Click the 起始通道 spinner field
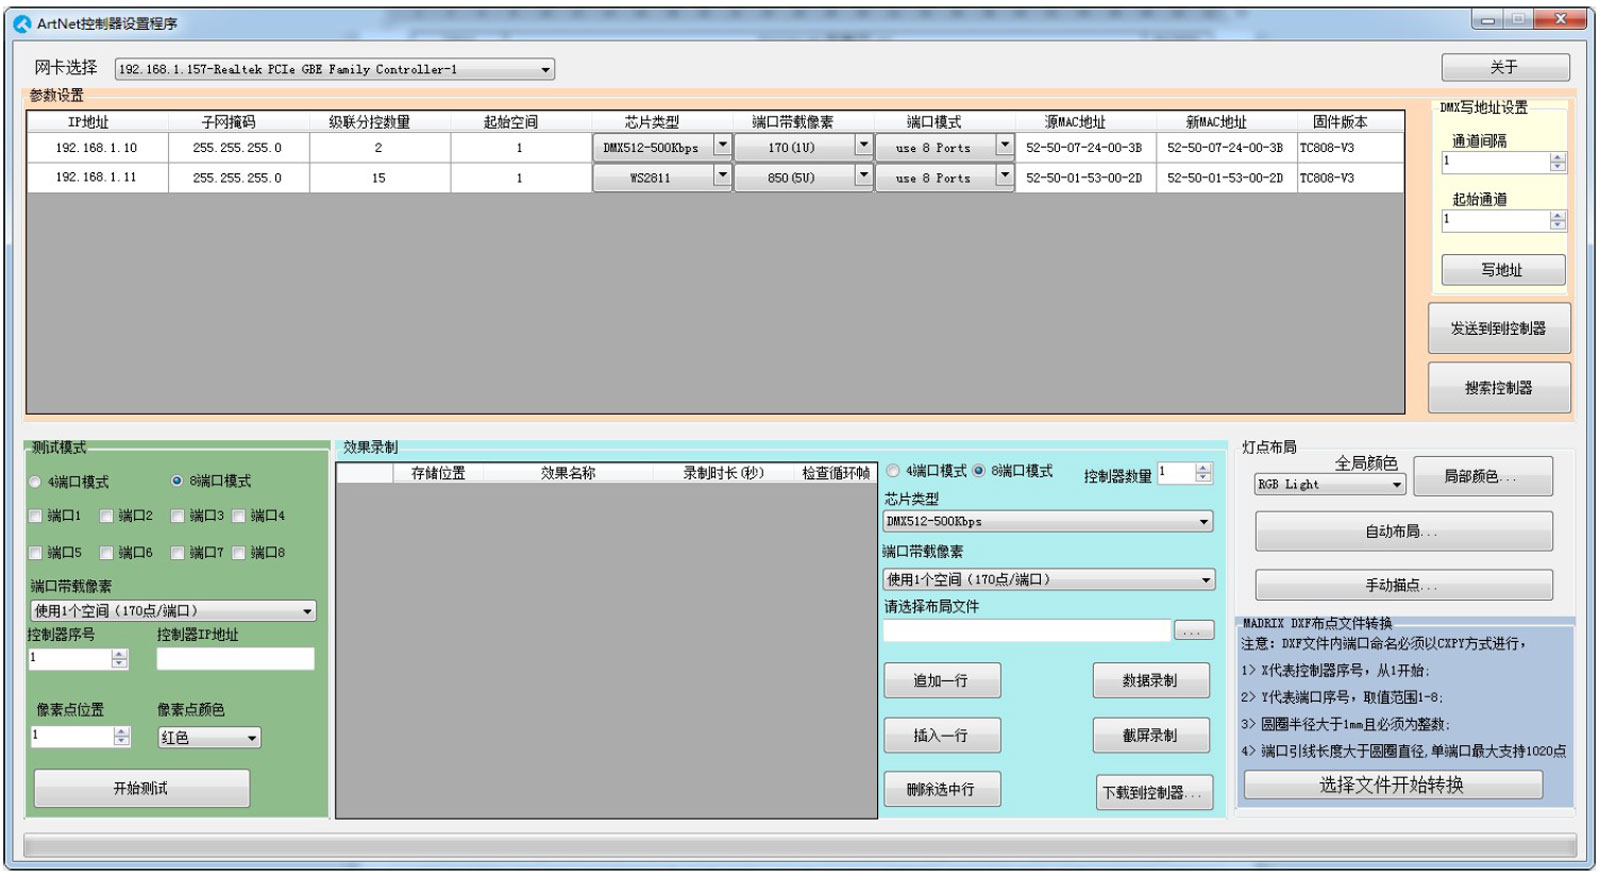 pyautogui.click(x=1503, y=220)
